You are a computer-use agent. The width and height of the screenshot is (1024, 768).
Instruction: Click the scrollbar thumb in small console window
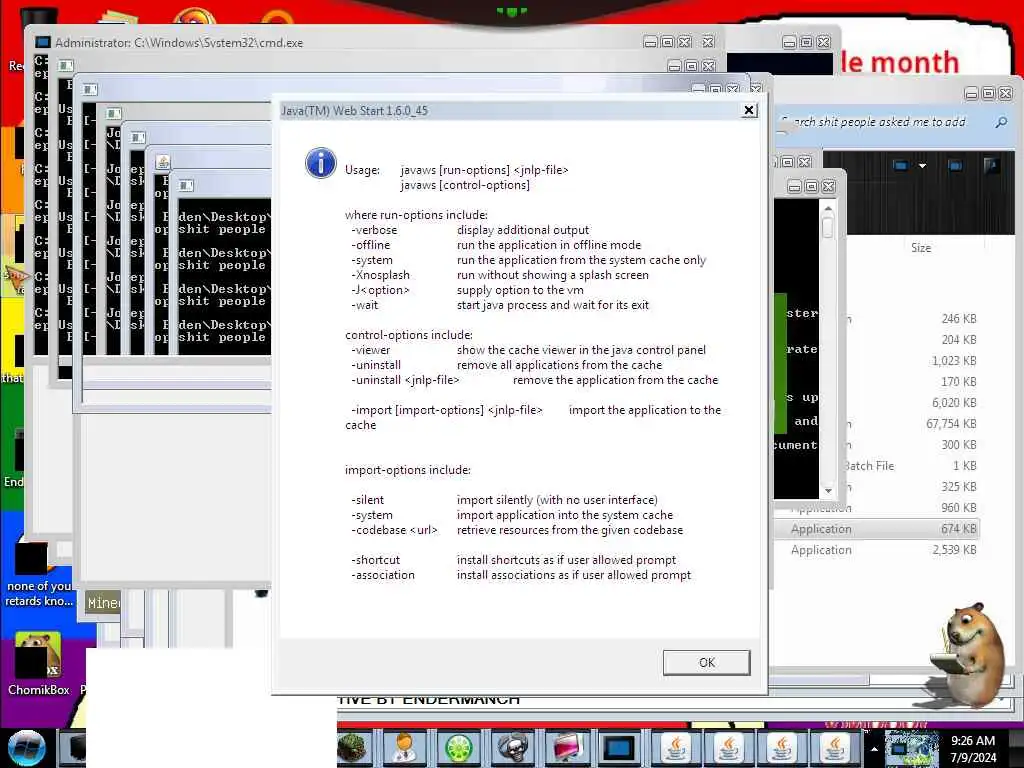click(x=828, y=227)
